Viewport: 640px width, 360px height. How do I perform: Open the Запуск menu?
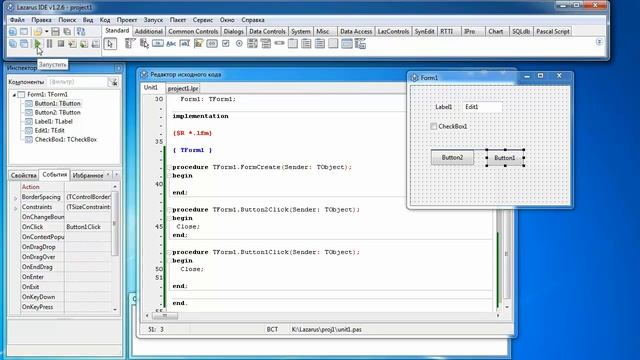pyautogui.click(x=153, y=20)
